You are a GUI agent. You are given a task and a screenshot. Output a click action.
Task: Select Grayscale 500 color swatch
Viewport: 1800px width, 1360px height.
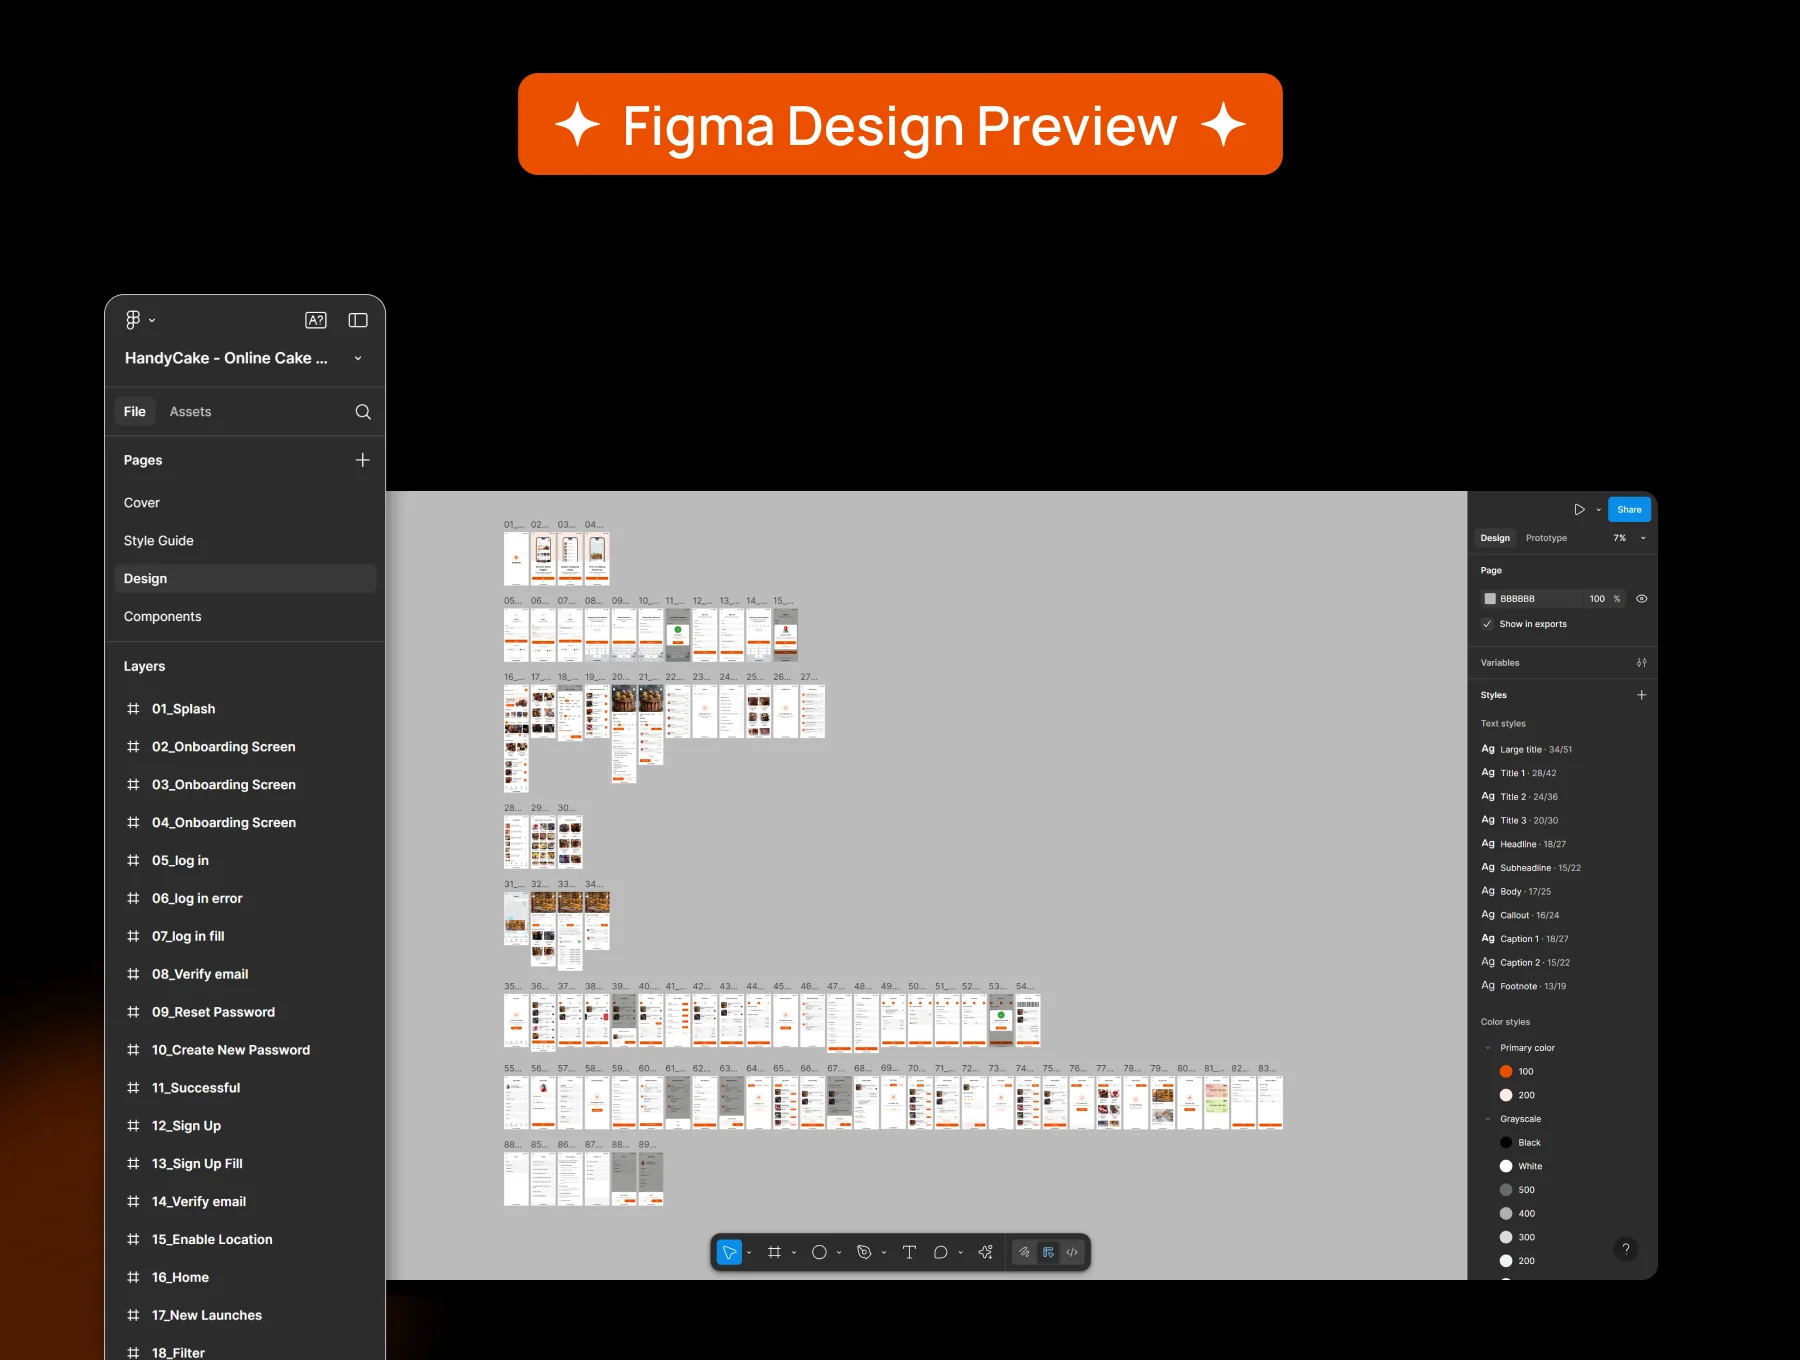coord(1506,1190)
